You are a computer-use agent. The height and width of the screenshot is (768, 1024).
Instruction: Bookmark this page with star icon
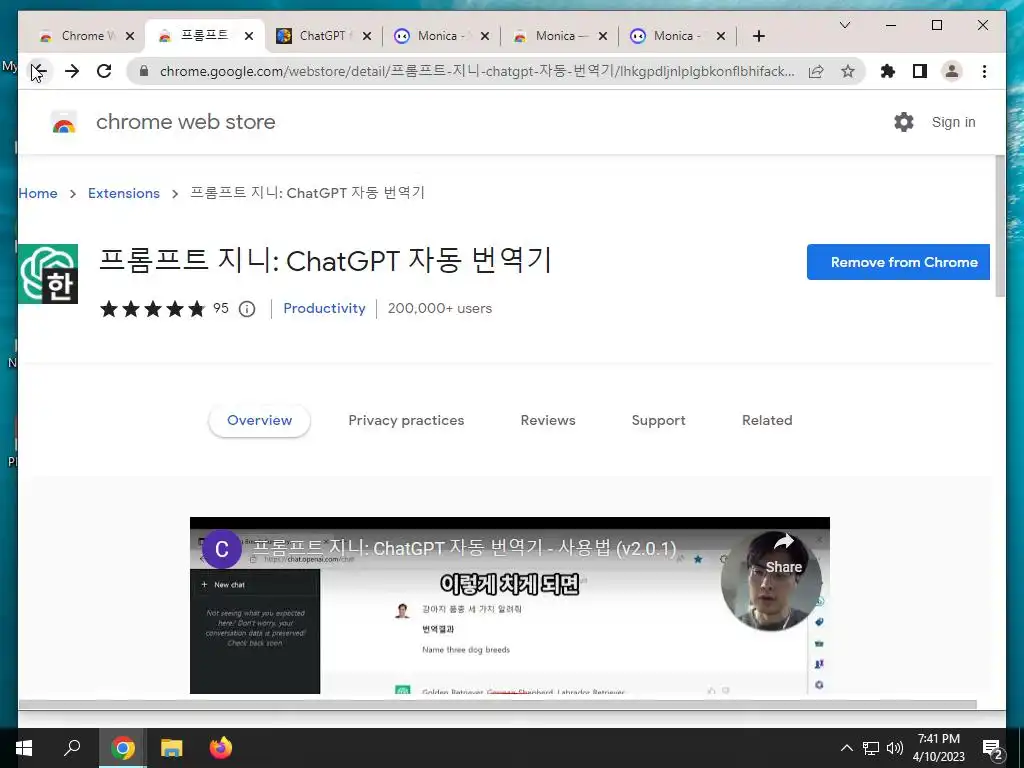coord(848,71)
